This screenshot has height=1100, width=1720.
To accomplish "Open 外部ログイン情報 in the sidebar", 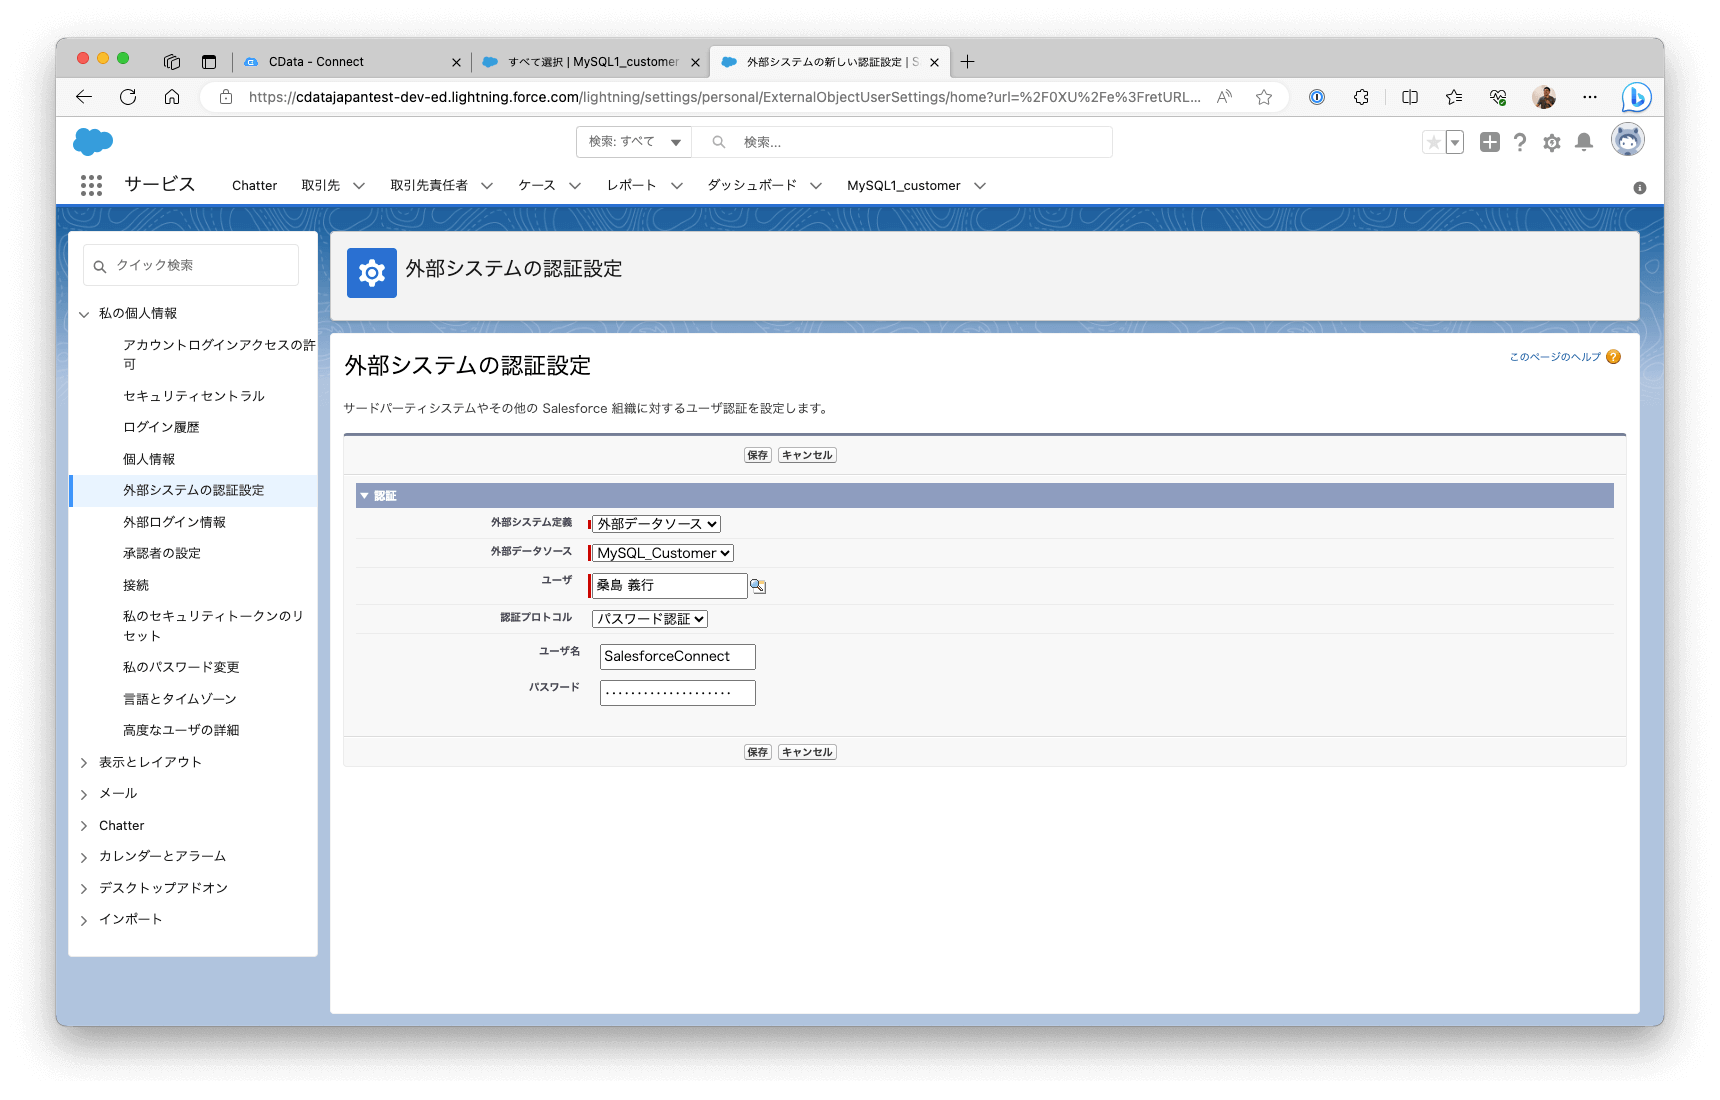I will click(x=174, y=522).
